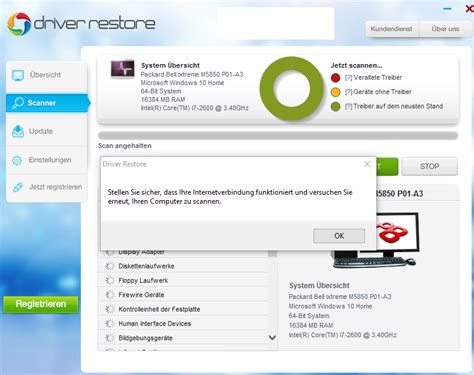Click the Jetzt registrieren pencil icon
This screenshot has width=474, height=375.
point(18,187)
